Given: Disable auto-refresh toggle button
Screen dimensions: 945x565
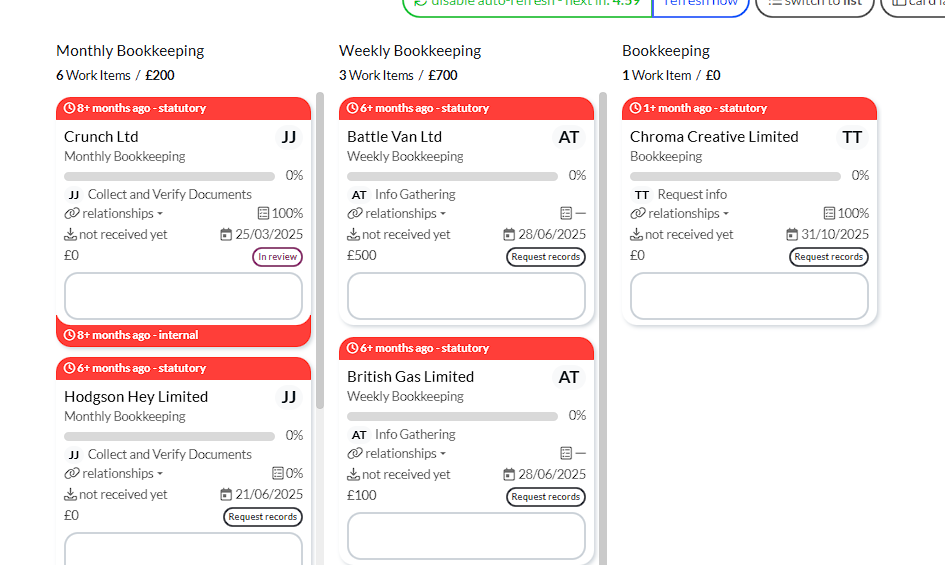Looking at the screenshot, I should pyautogui.click(x=528, y=4).
